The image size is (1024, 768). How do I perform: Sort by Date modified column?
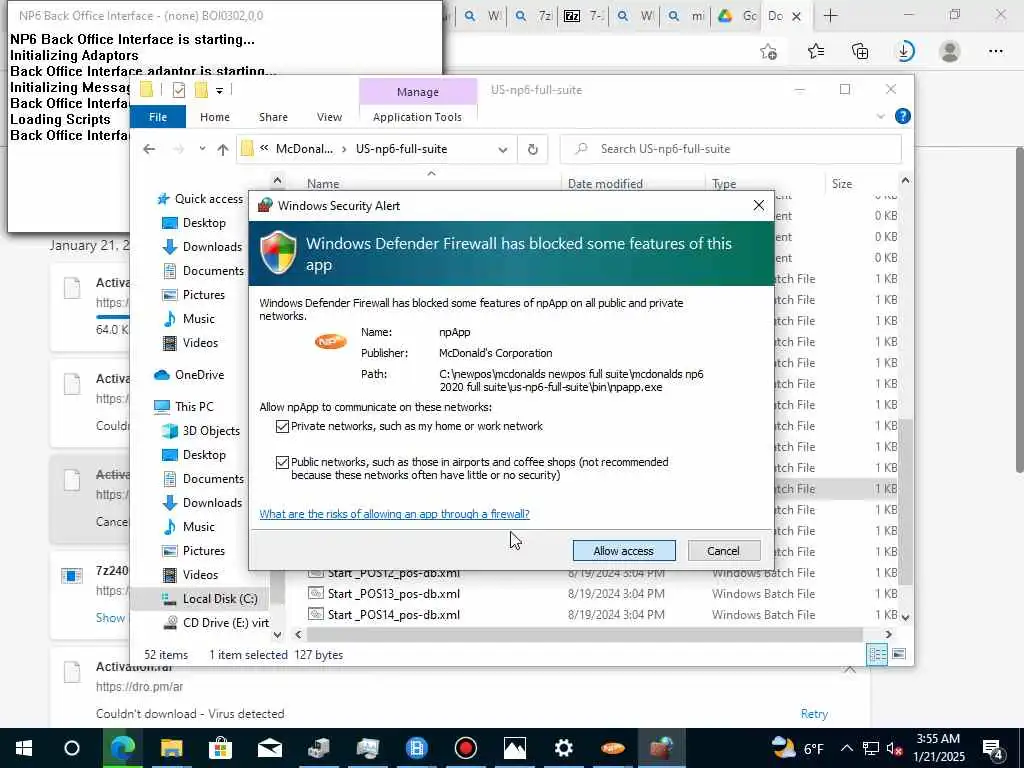tap(605, 184)
